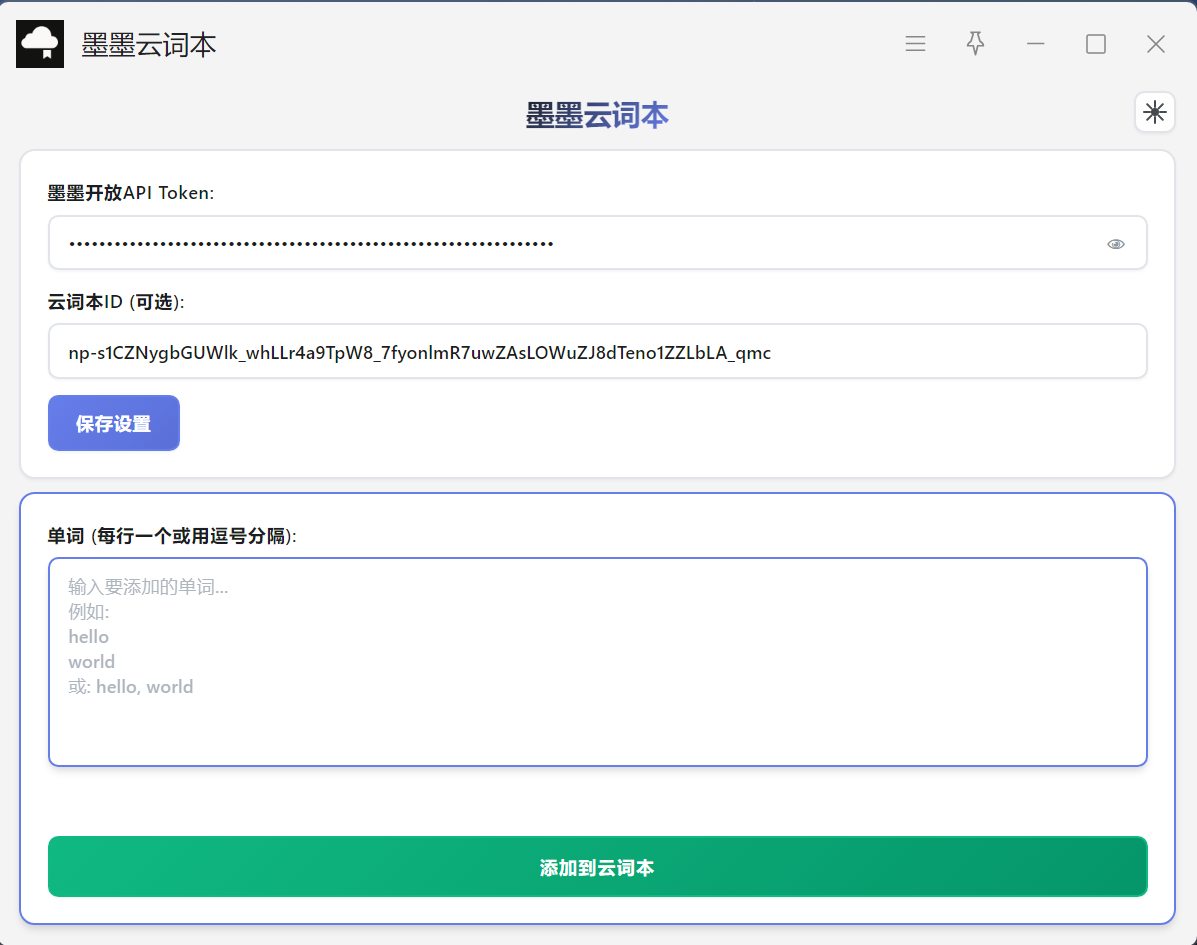The width and height of the screenshot is (1197, 945).
Task: Pin the window with the pushpin icon
Action: [x=975, y=44]
